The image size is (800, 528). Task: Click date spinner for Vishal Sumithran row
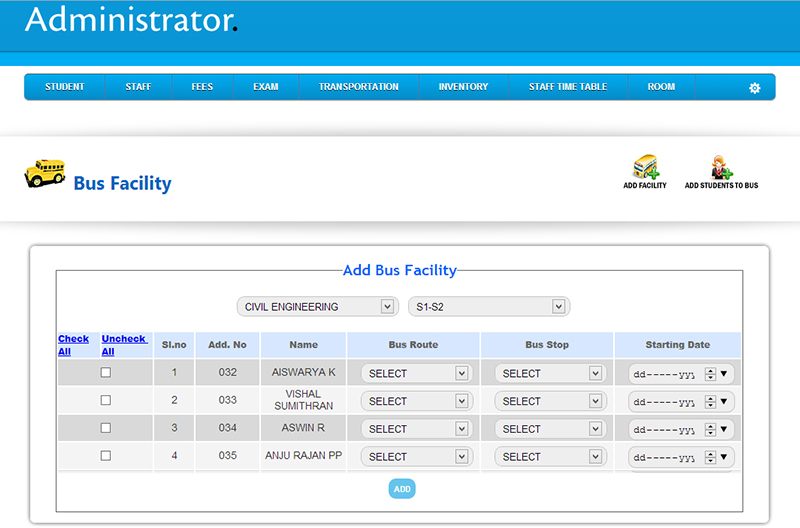(710, 401)
